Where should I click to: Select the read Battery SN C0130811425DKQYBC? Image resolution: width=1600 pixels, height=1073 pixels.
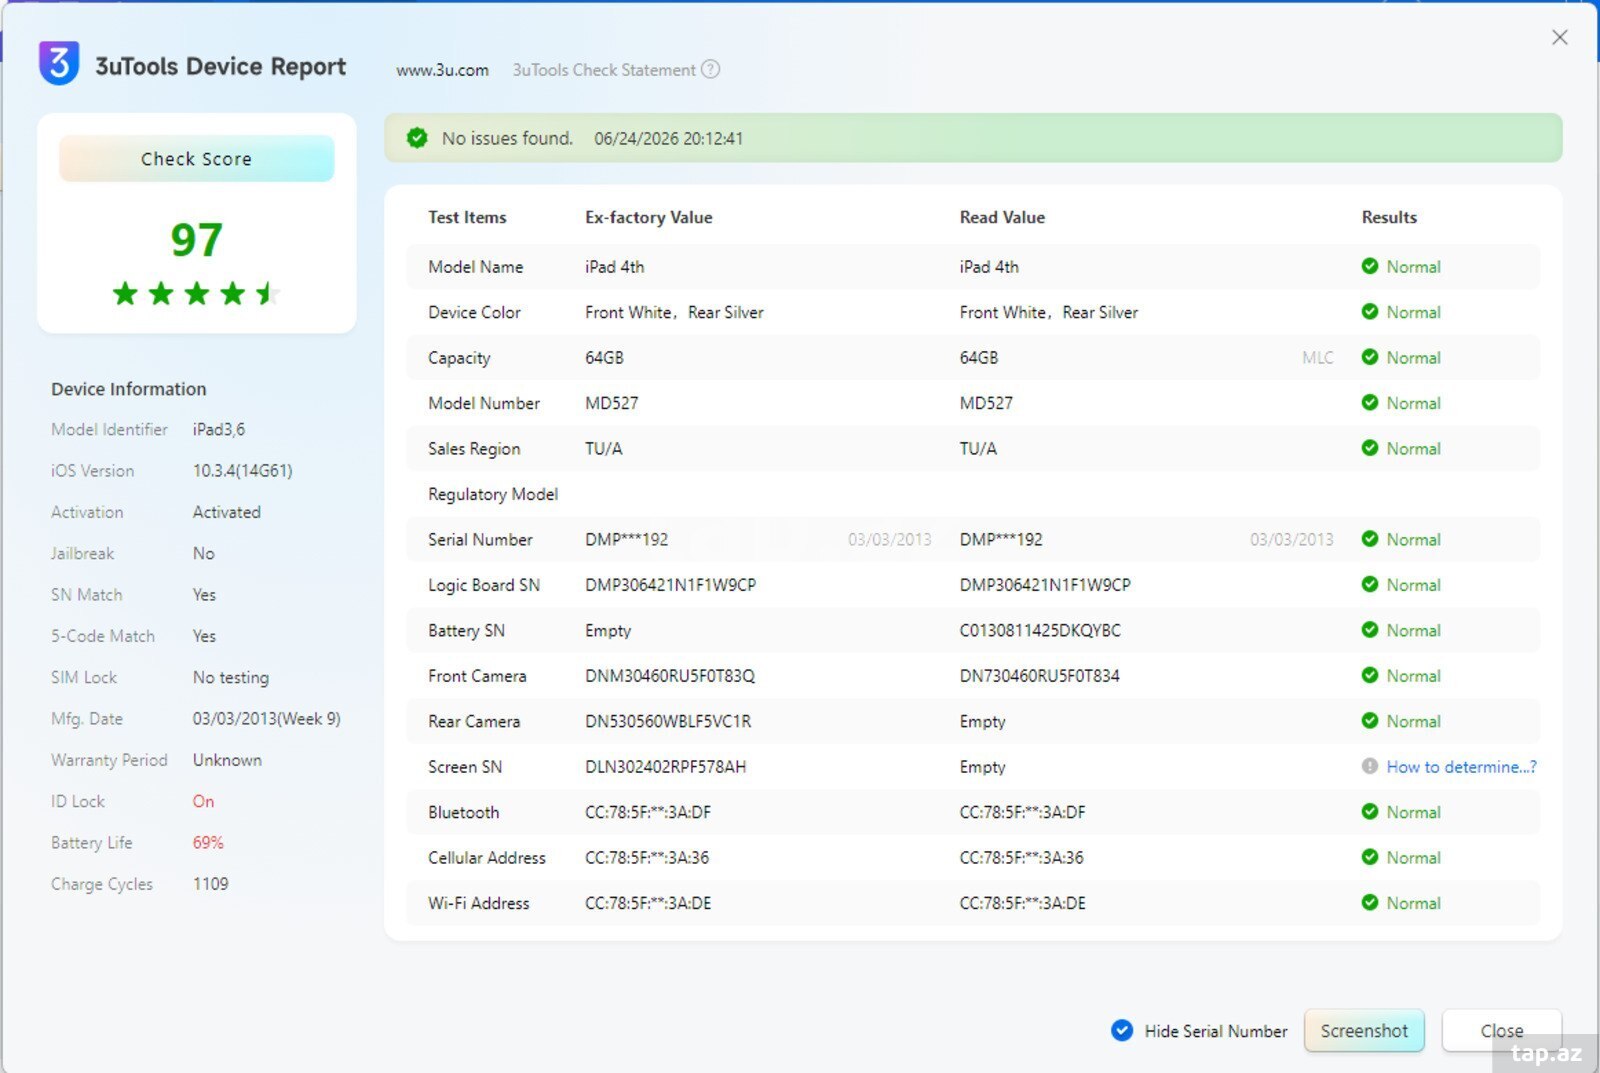coord(1040,630)
